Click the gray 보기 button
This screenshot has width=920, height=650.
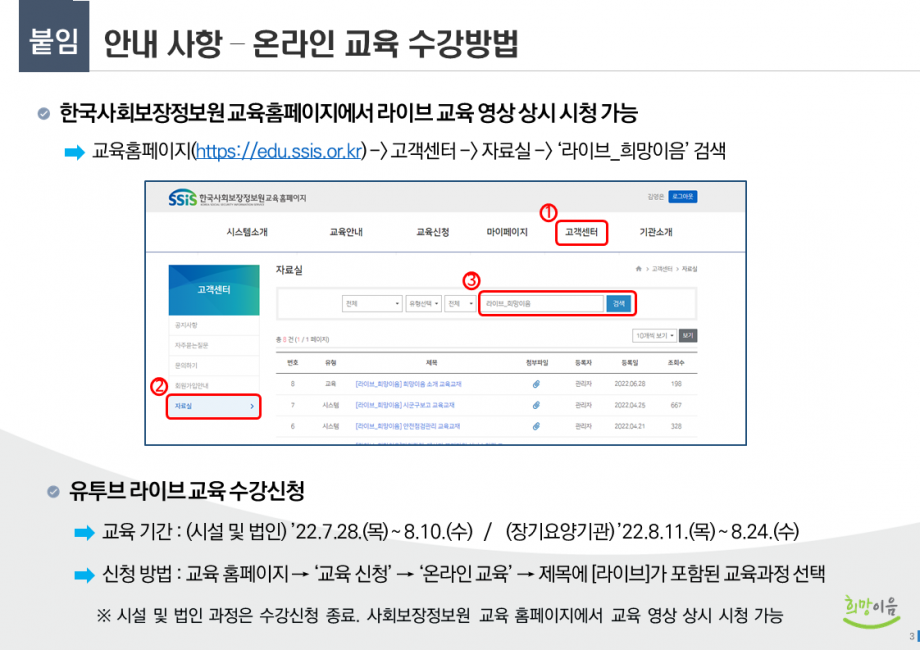click(688, 336)
